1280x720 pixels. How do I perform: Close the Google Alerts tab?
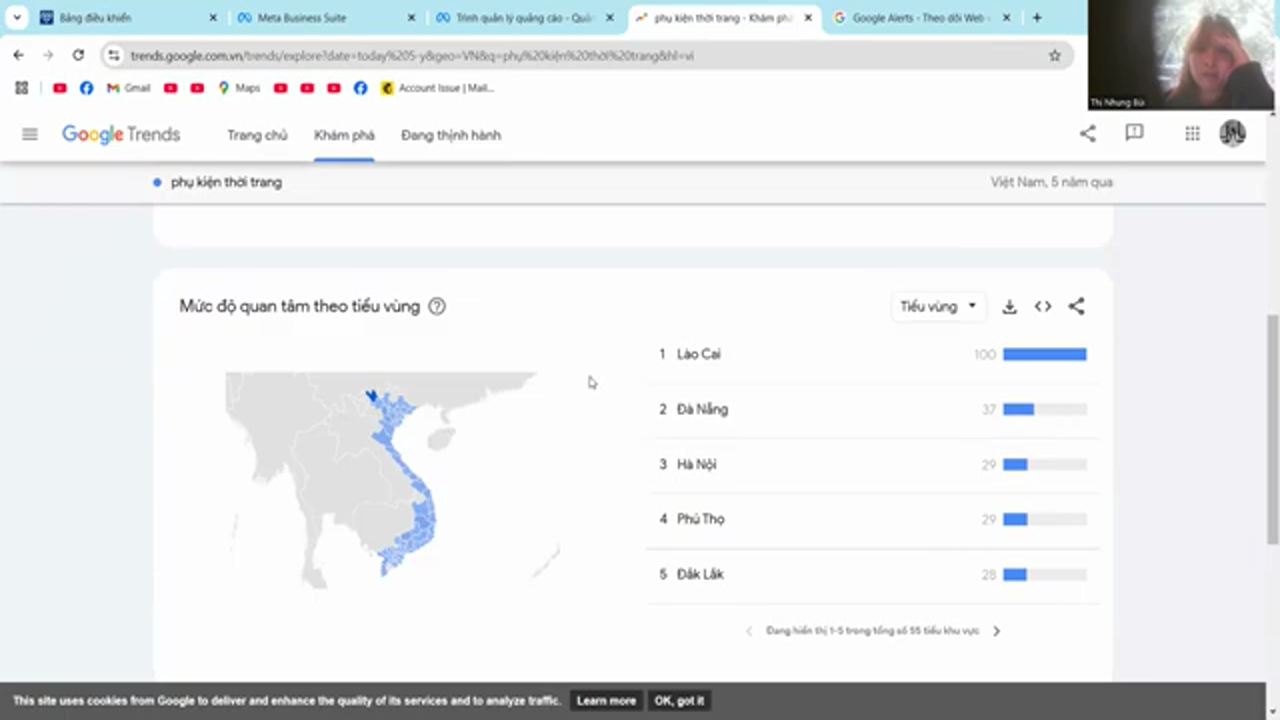tap(1006, 18)
